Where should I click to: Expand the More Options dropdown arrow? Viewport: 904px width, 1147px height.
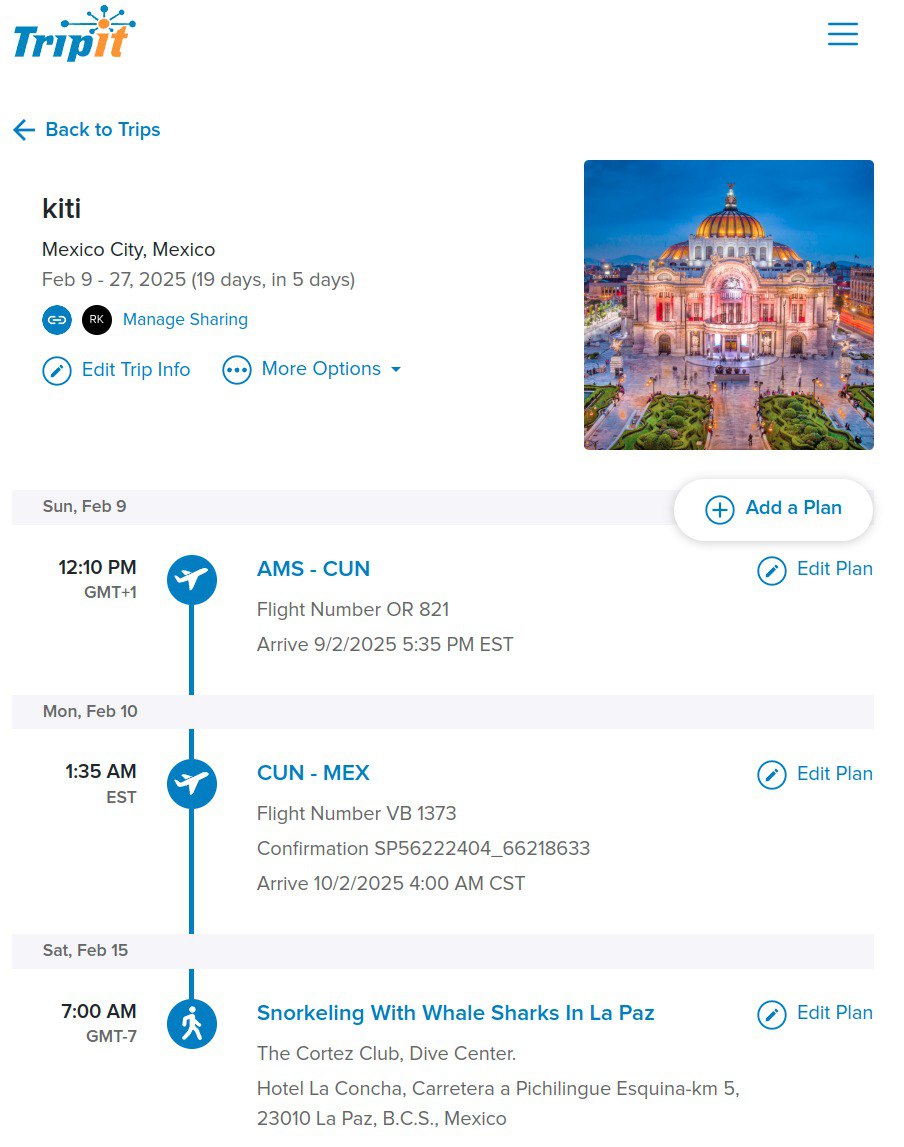tap(396, 370)
